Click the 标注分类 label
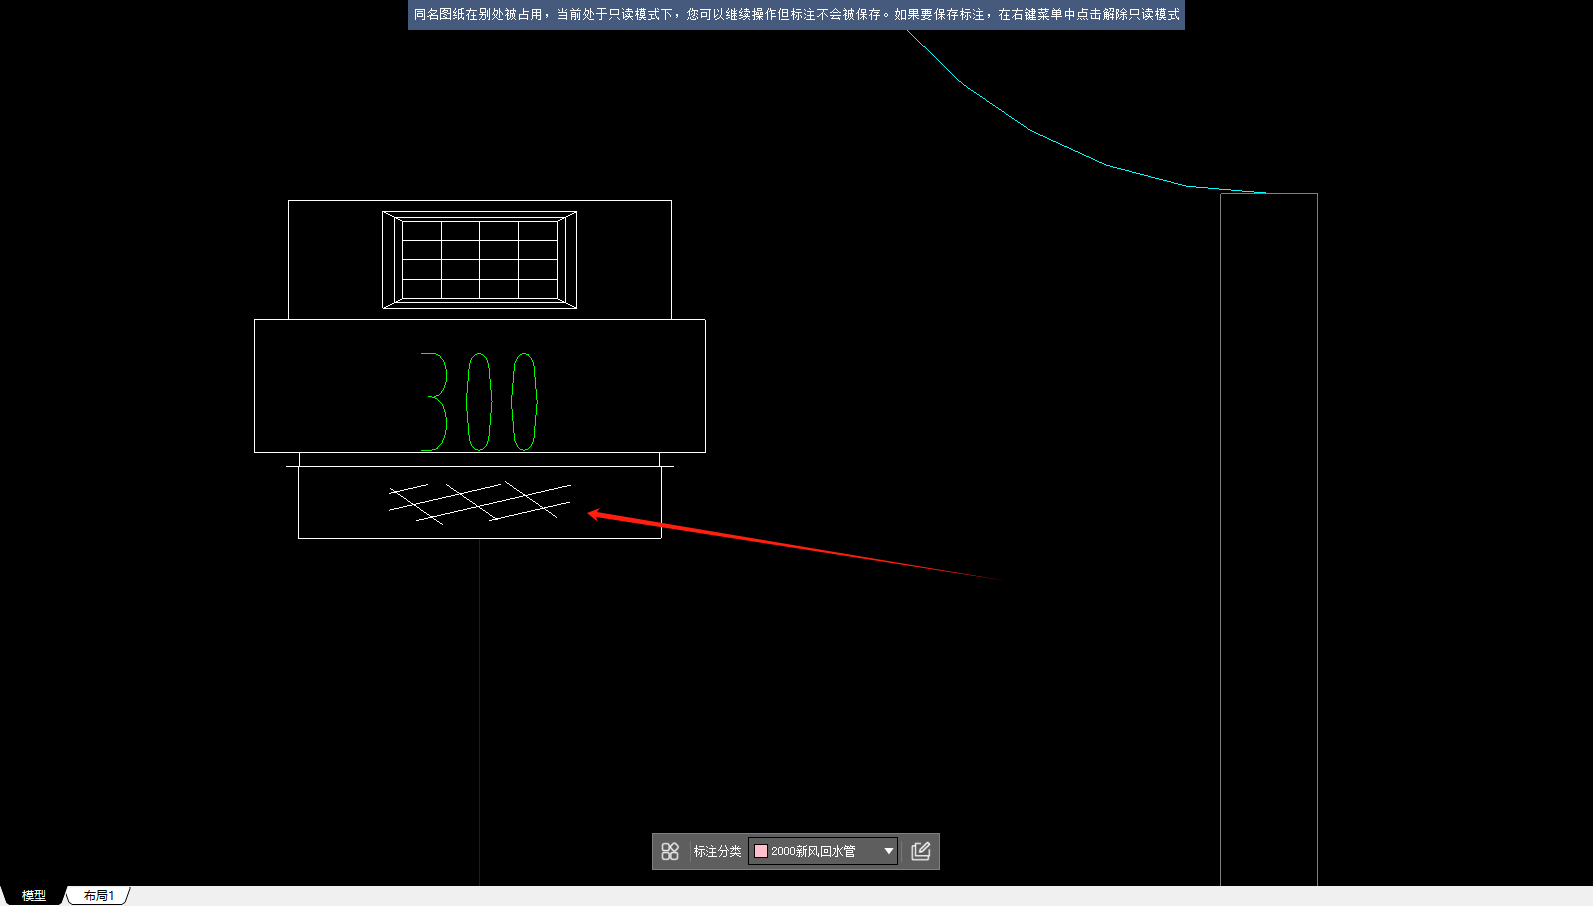Screen dimensions: 1593x906 pyautogui.click(x=717, y=851)
